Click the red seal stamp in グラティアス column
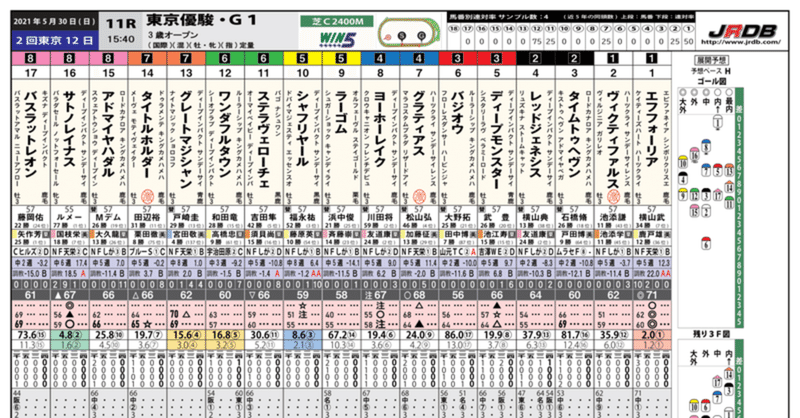This screenshot has width=800, height=418. click(x=419, y=195)
